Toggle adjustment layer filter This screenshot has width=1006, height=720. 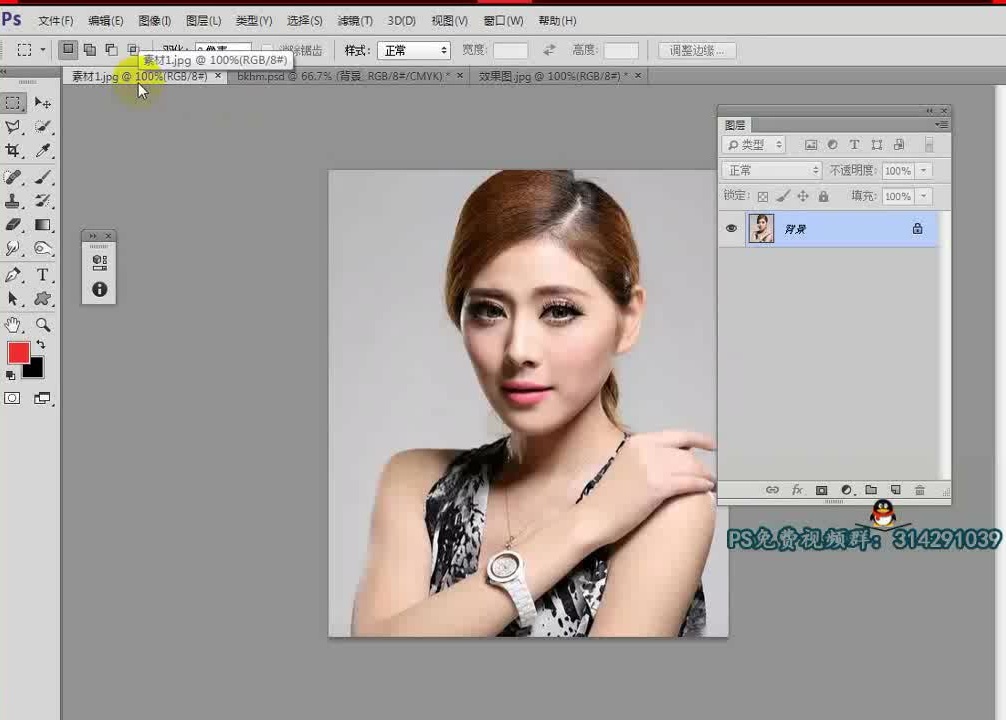point(832,145)
